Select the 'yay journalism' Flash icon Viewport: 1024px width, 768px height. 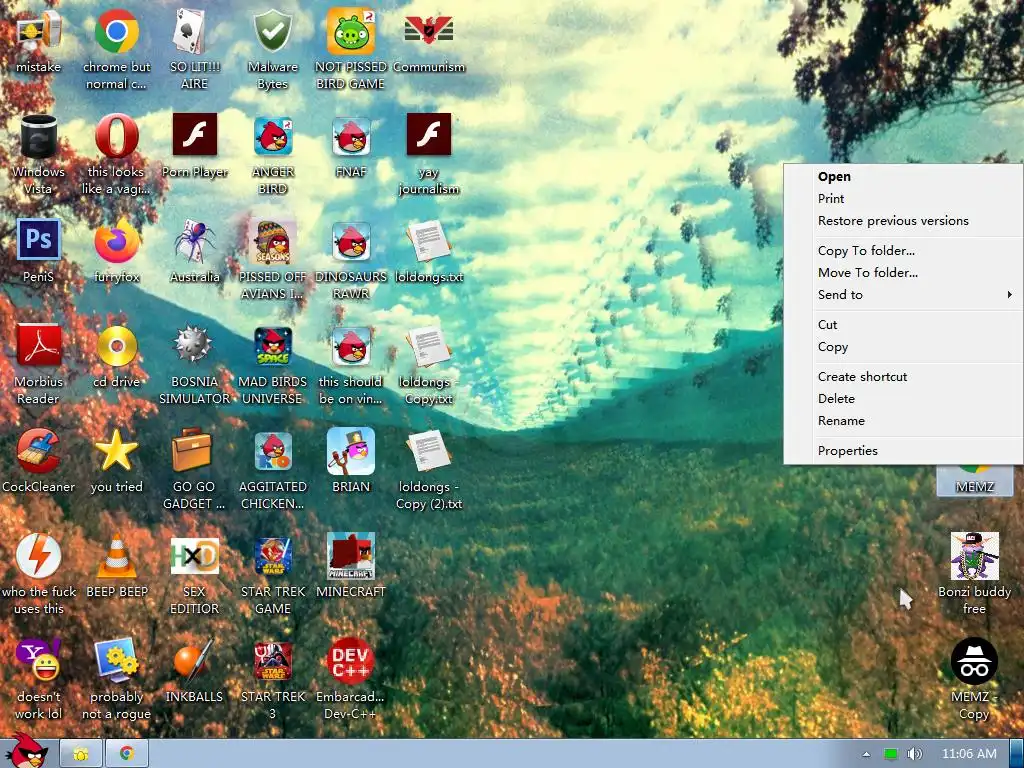[x=429, y=154]
